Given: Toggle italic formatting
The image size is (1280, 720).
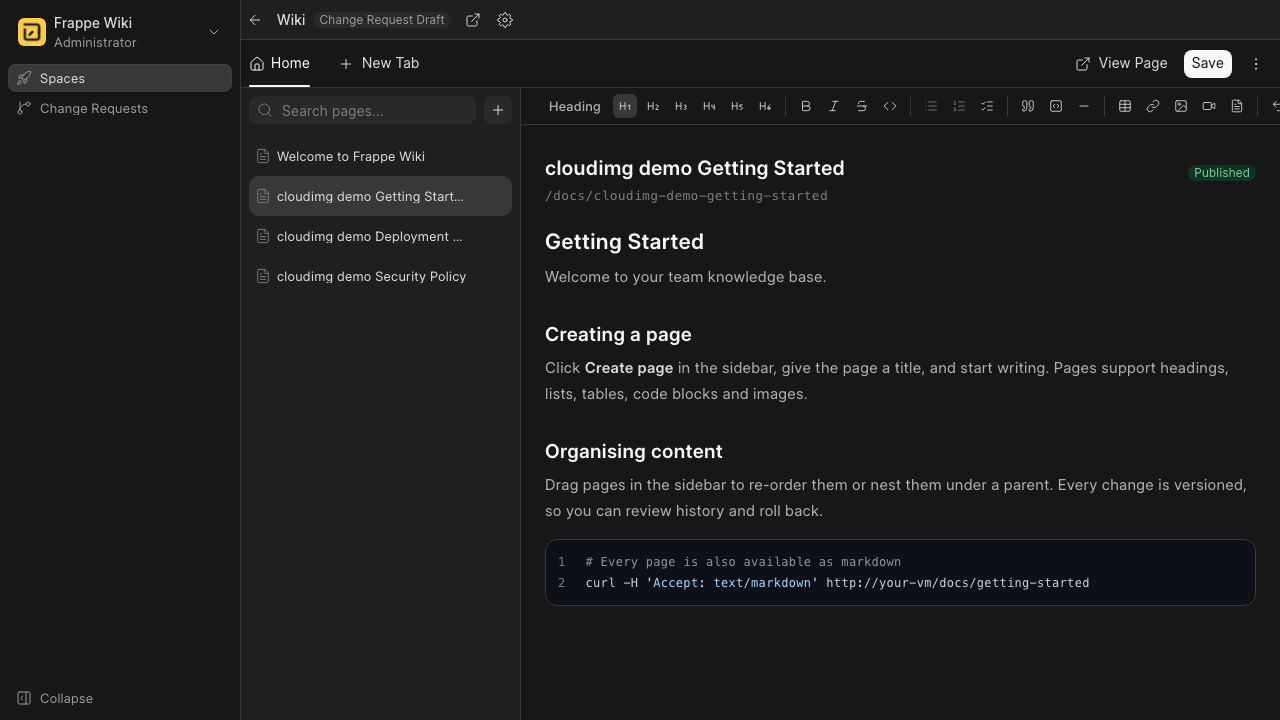Looking at the screenshot, I should (834, 106).
